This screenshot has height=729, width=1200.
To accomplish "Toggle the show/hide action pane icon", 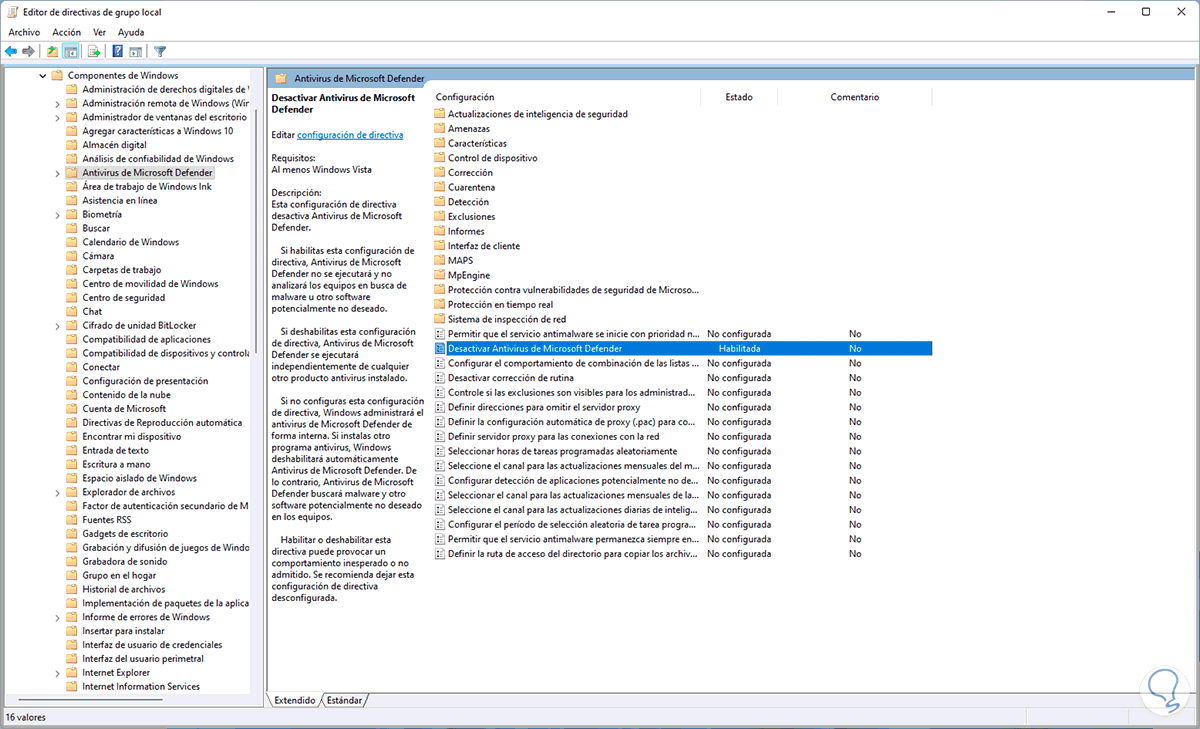I will [135, 51].
